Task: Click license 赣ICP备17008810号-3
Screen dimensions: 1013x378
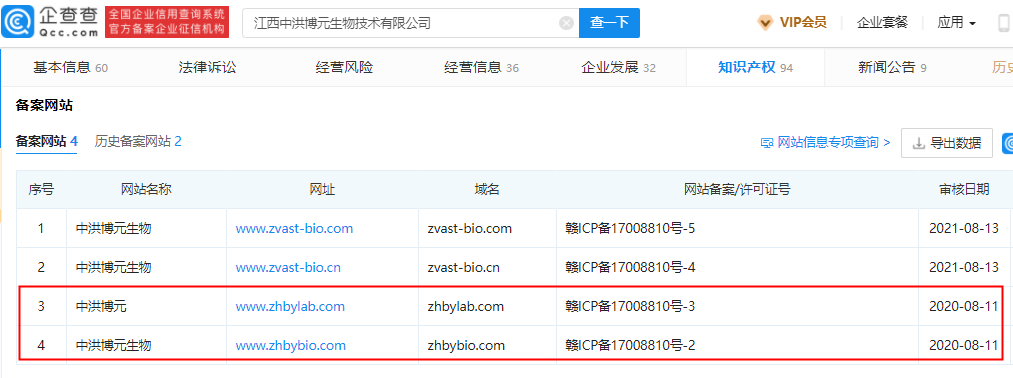Action: pyautogui.click(x=630, y=306)
